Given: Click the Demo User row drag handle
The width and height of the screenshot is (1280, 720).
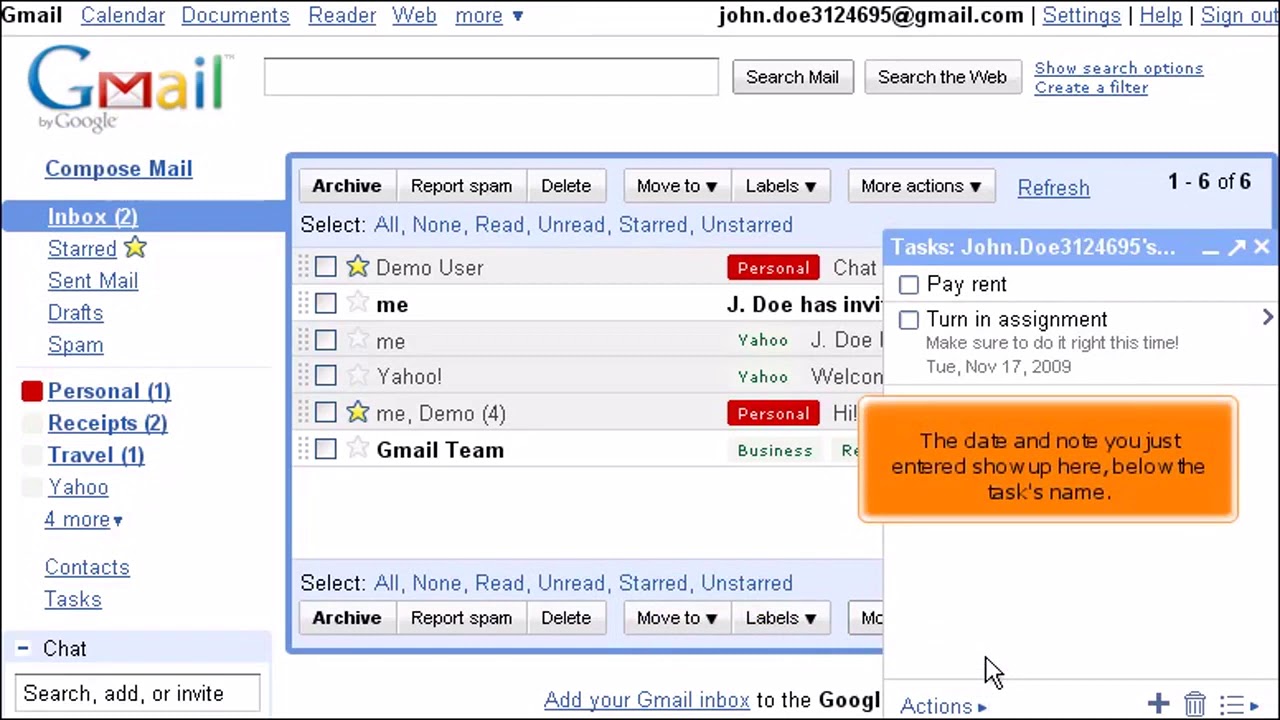Looking at the screenshot, I should click(x=304, y=267).
